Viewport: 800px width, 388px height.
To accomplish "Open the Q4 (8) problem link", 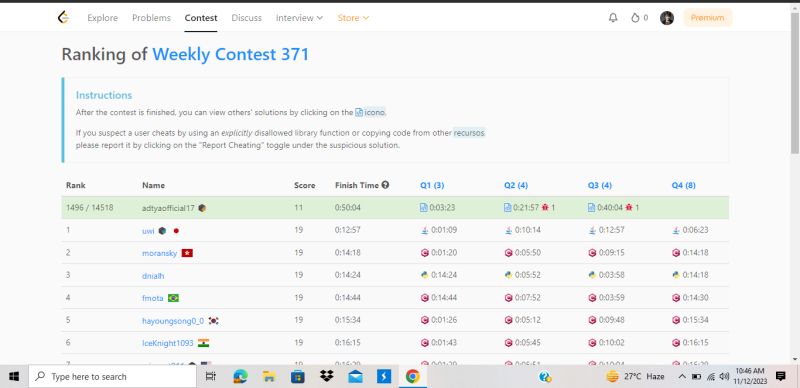I will point(684,185).
